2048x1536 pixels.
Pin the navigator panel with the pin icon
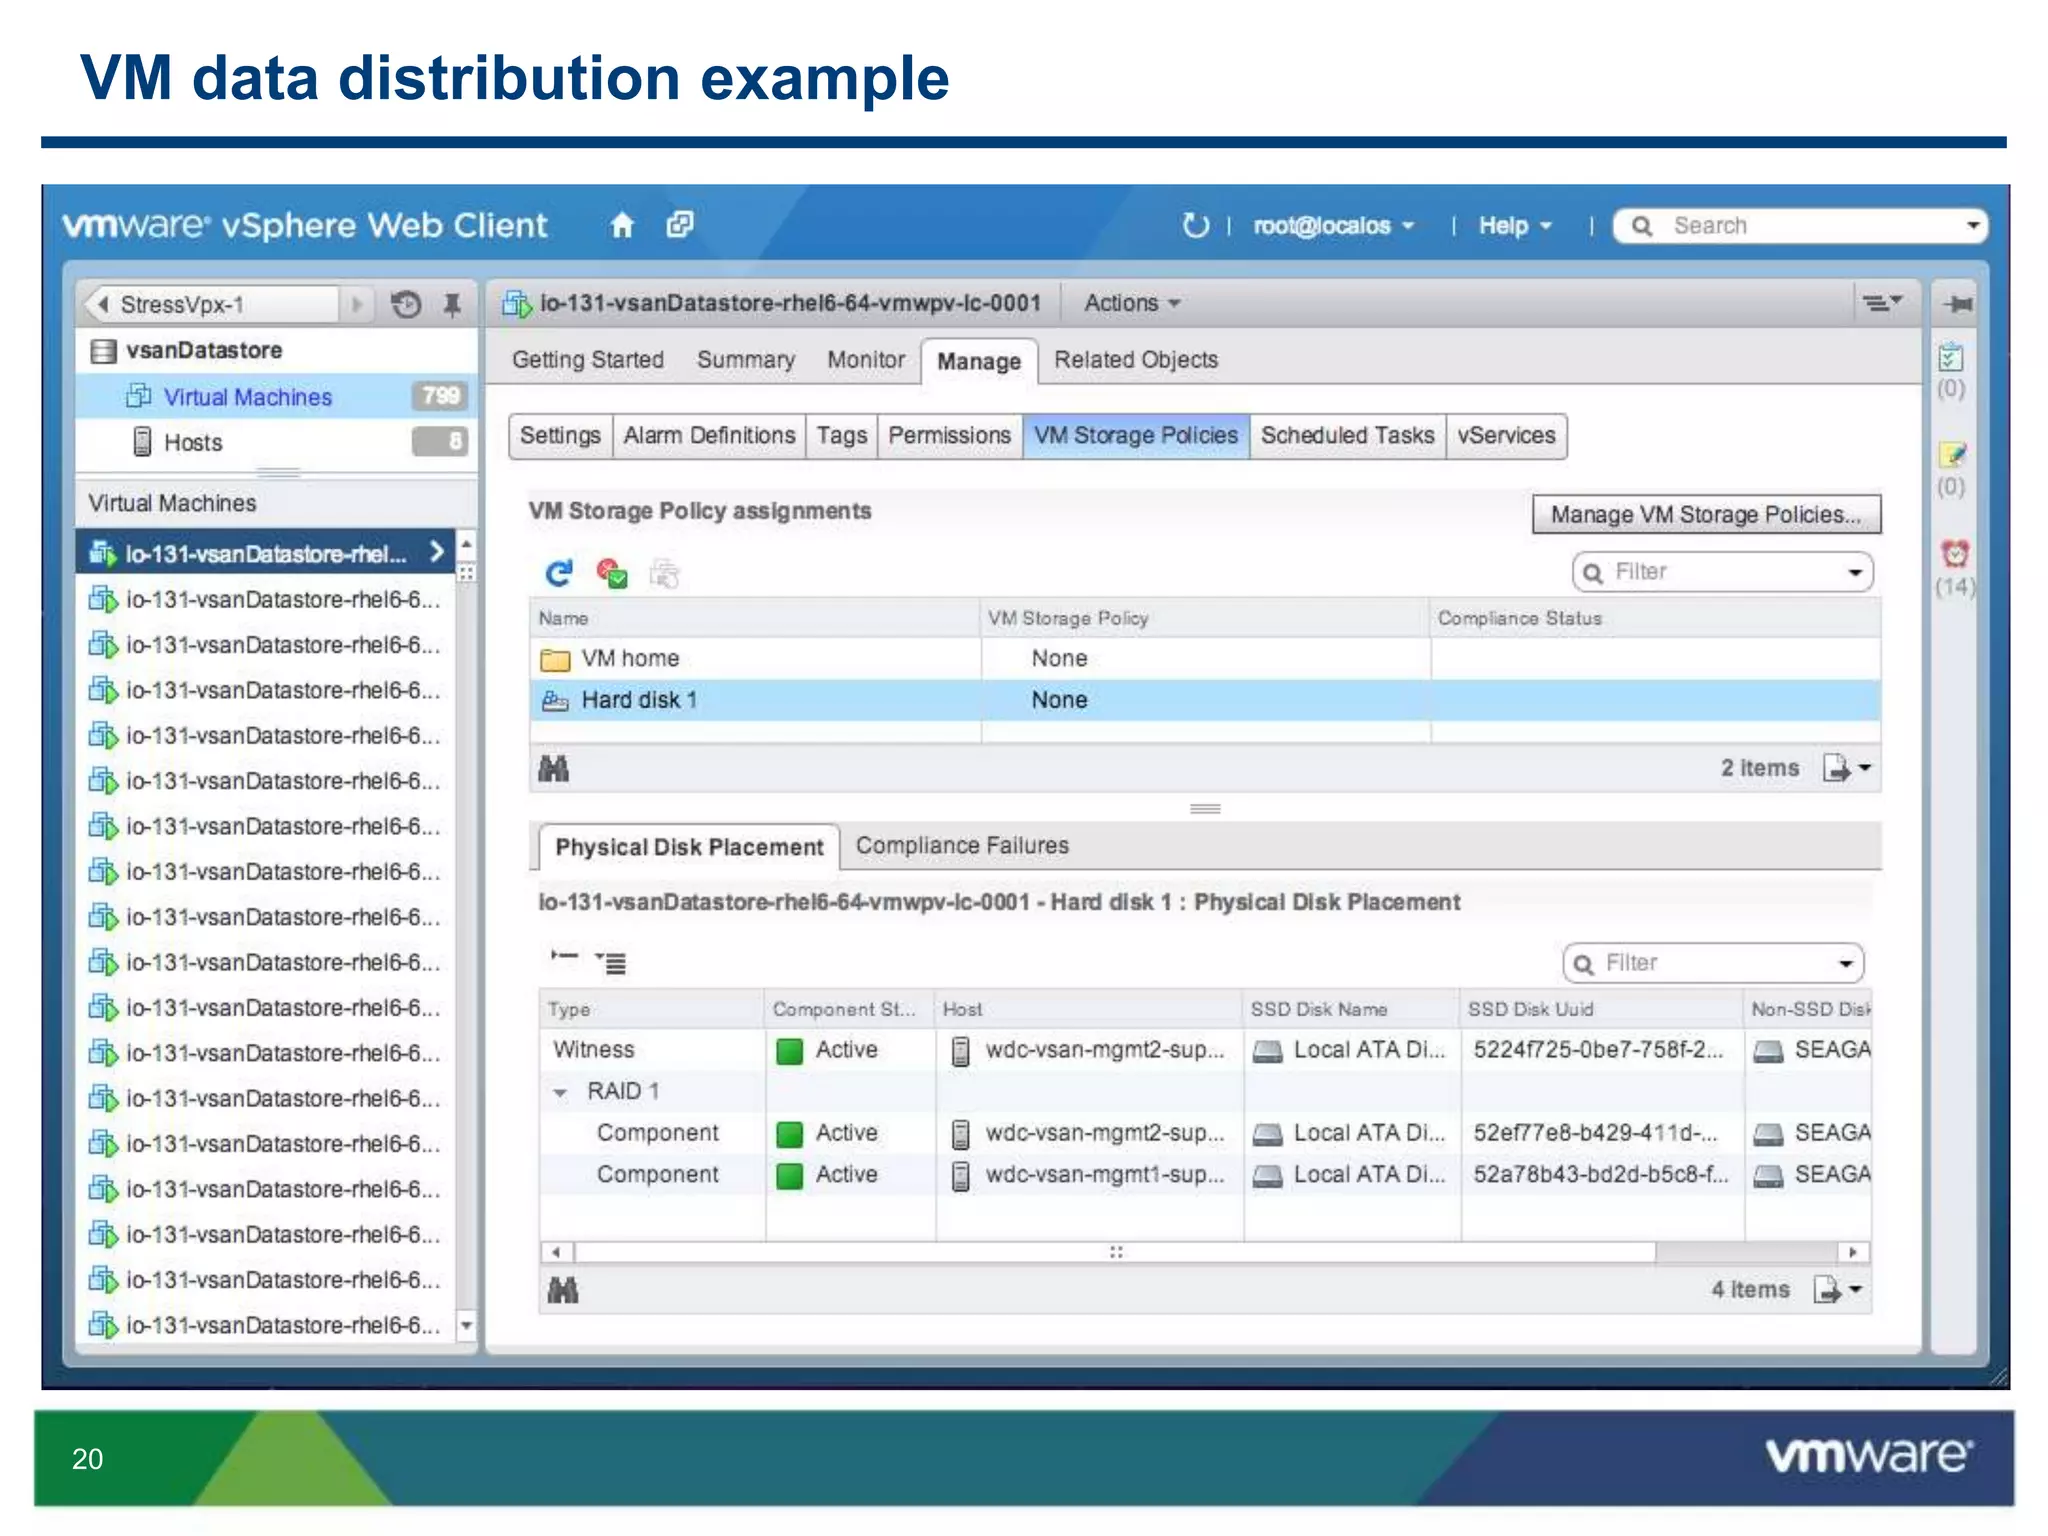coord(452,304)
